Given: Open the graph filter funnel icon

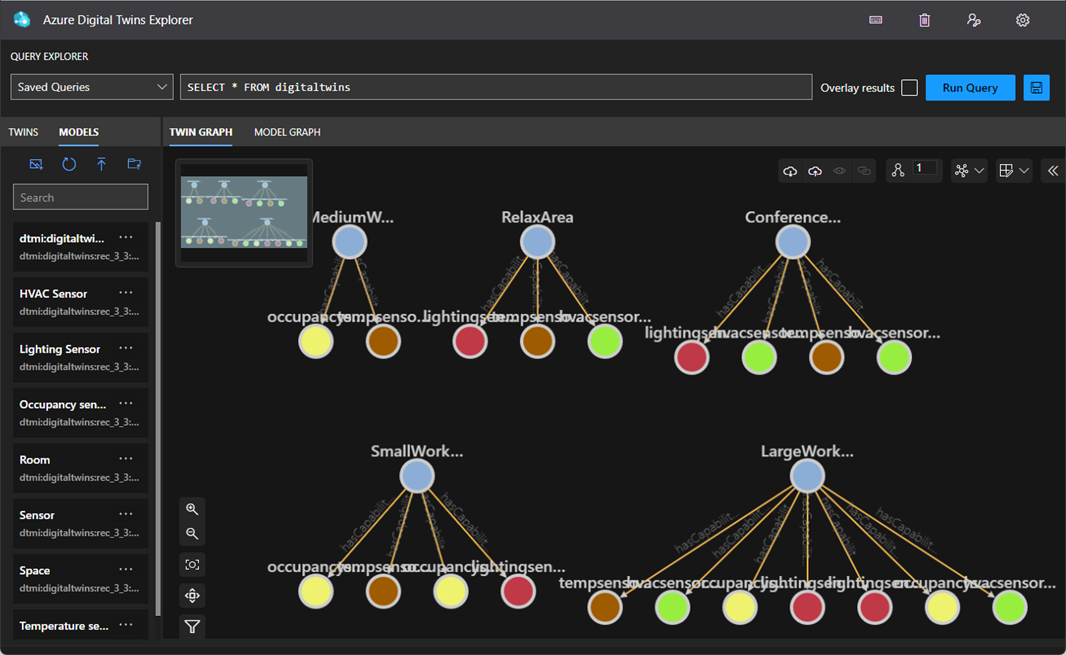Looking at the screenshot, I should point(192,626).
